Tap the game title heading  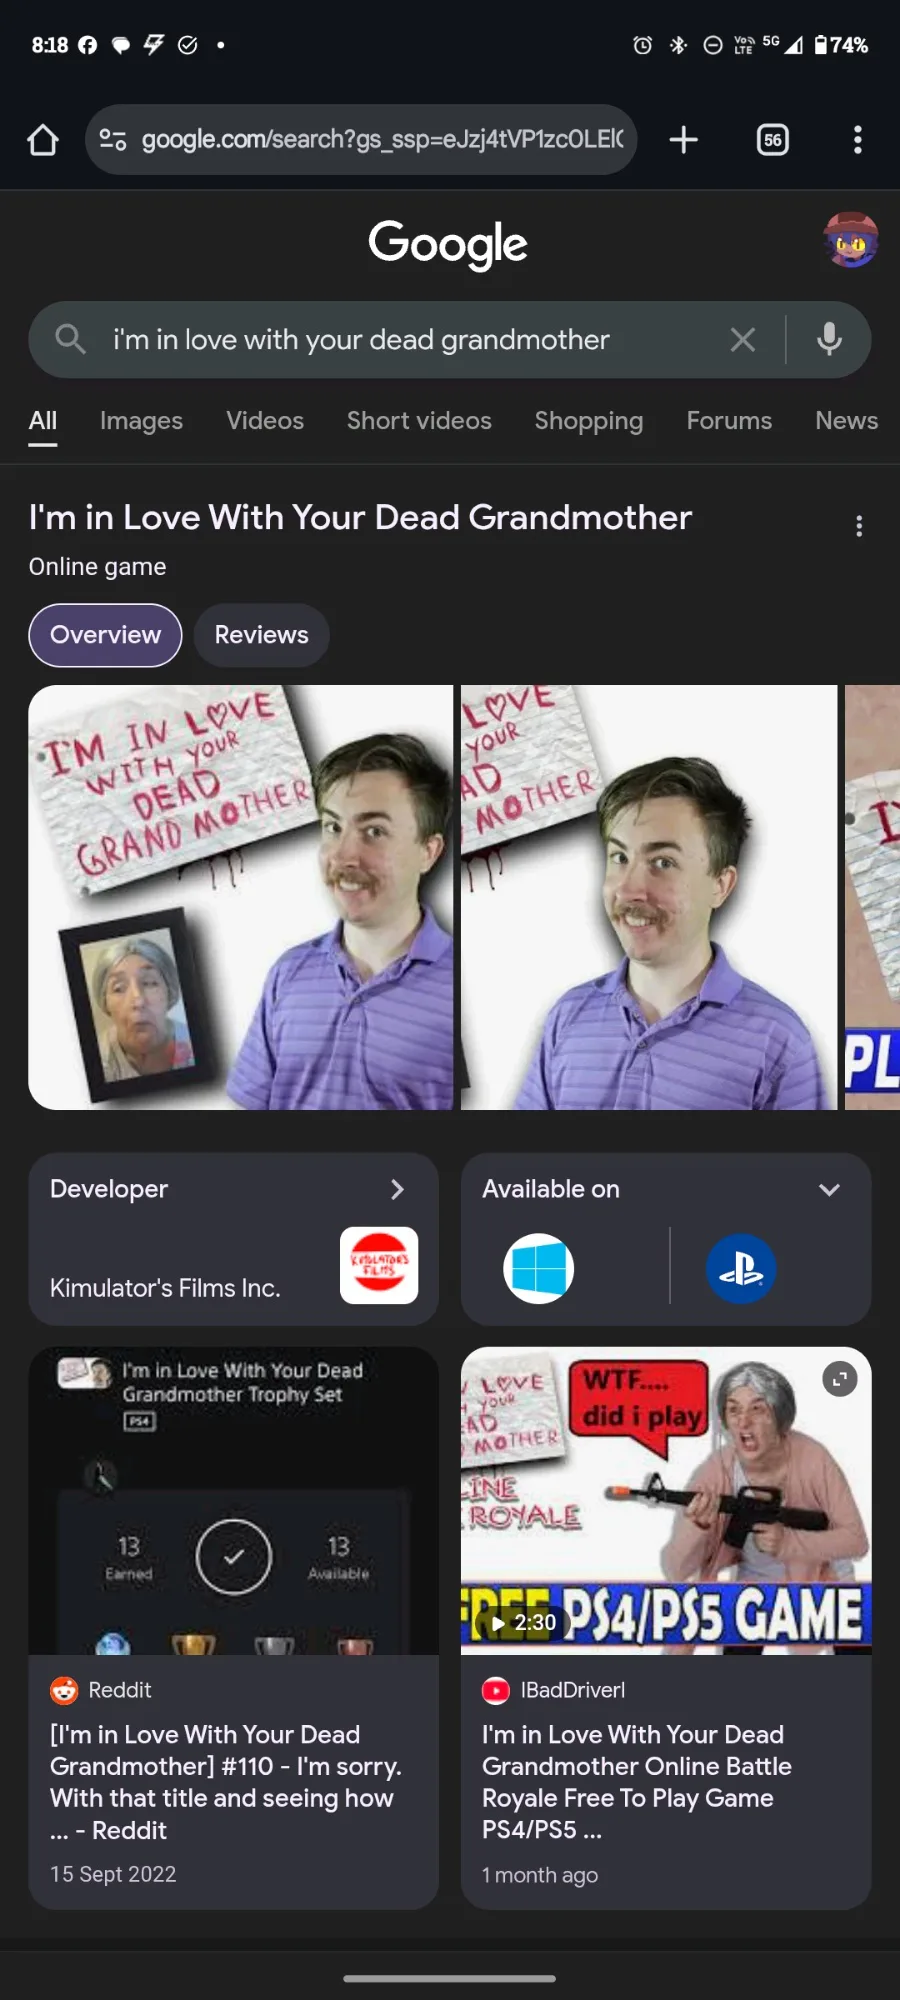pos(360,517)
